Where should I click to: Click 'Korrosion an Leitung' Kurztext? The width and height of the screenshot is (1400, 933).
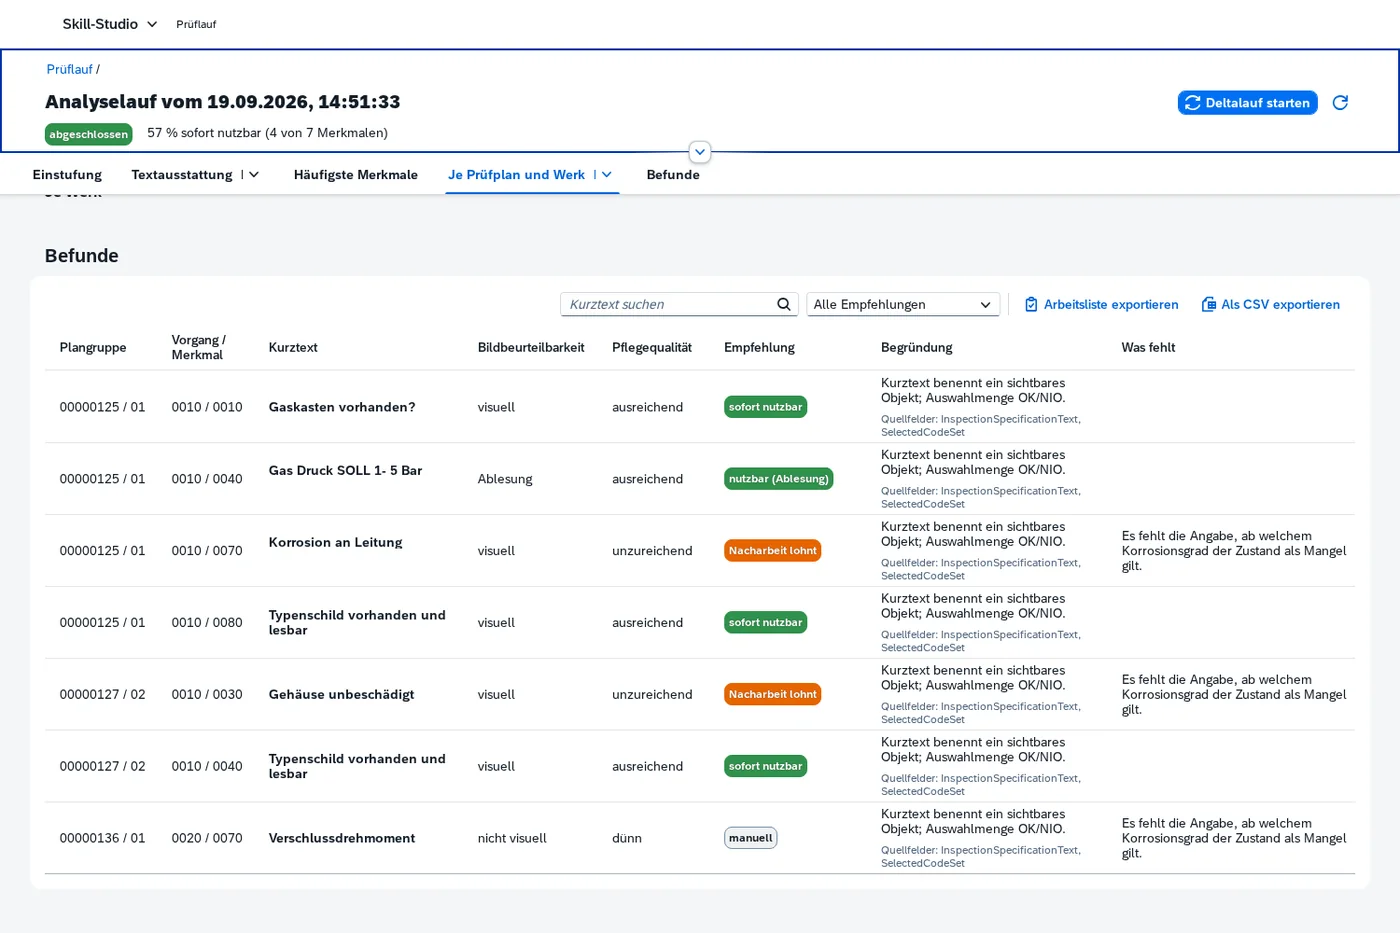click(335, 542)
